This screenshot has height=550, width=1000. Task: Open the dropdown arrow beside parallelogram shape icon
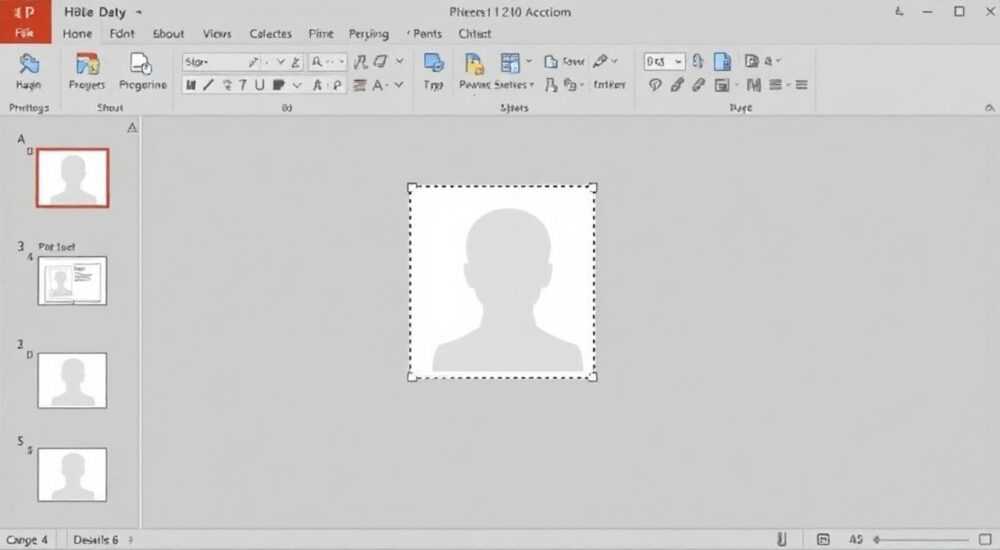click(400, 61)
